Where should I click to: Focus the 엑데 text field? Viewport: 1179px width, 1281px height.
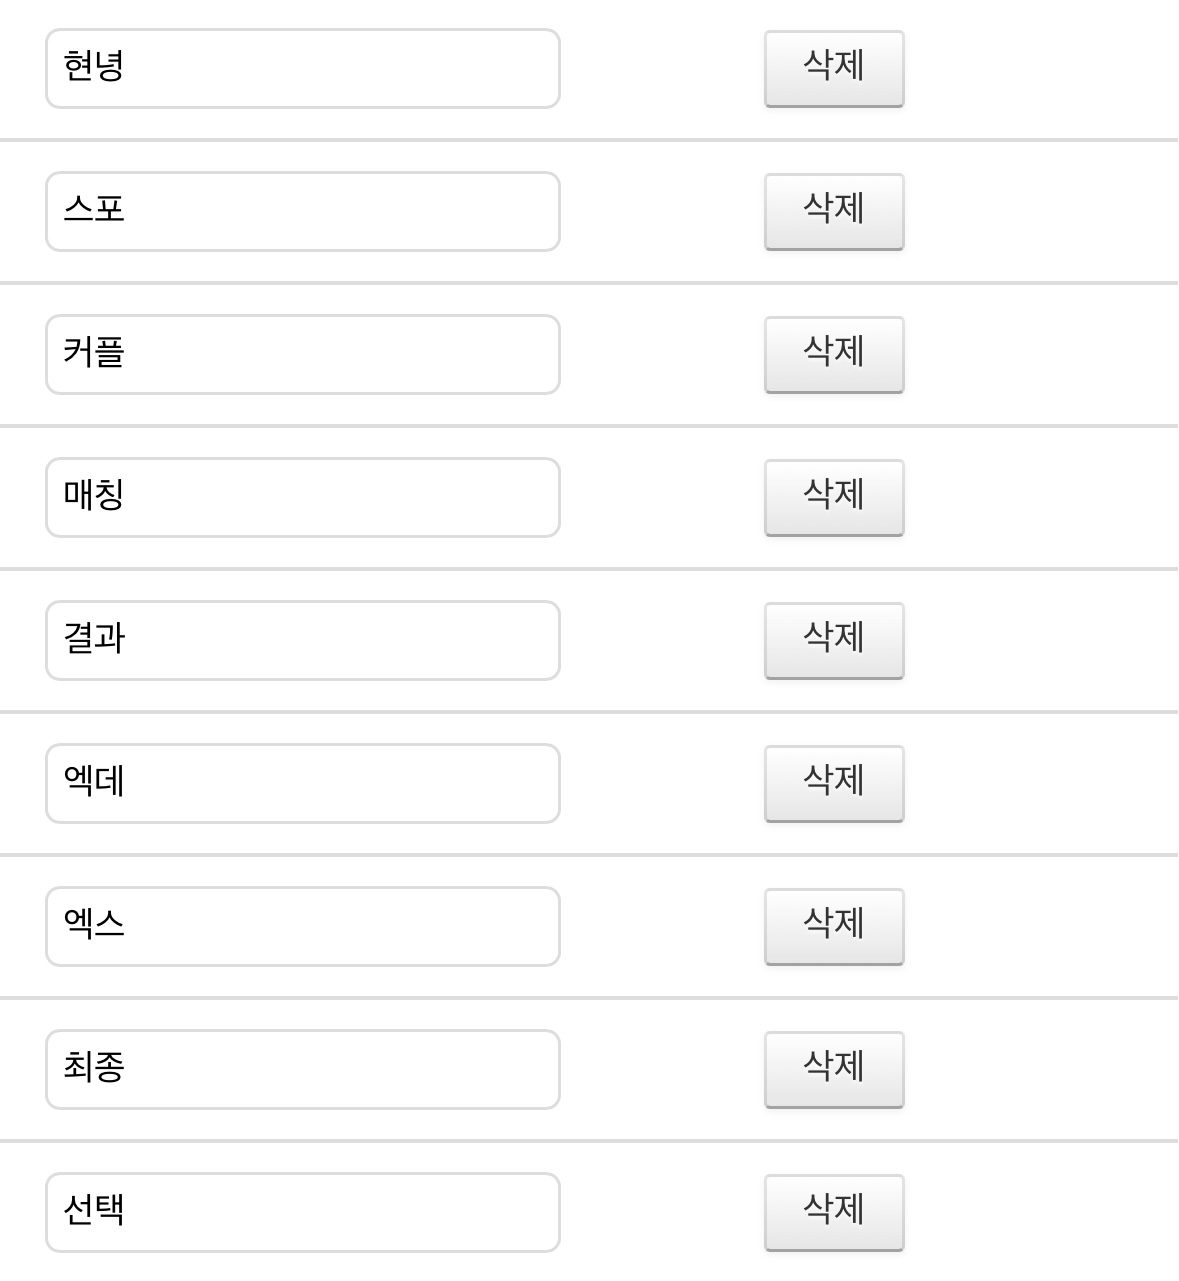(x=302, y=783)
